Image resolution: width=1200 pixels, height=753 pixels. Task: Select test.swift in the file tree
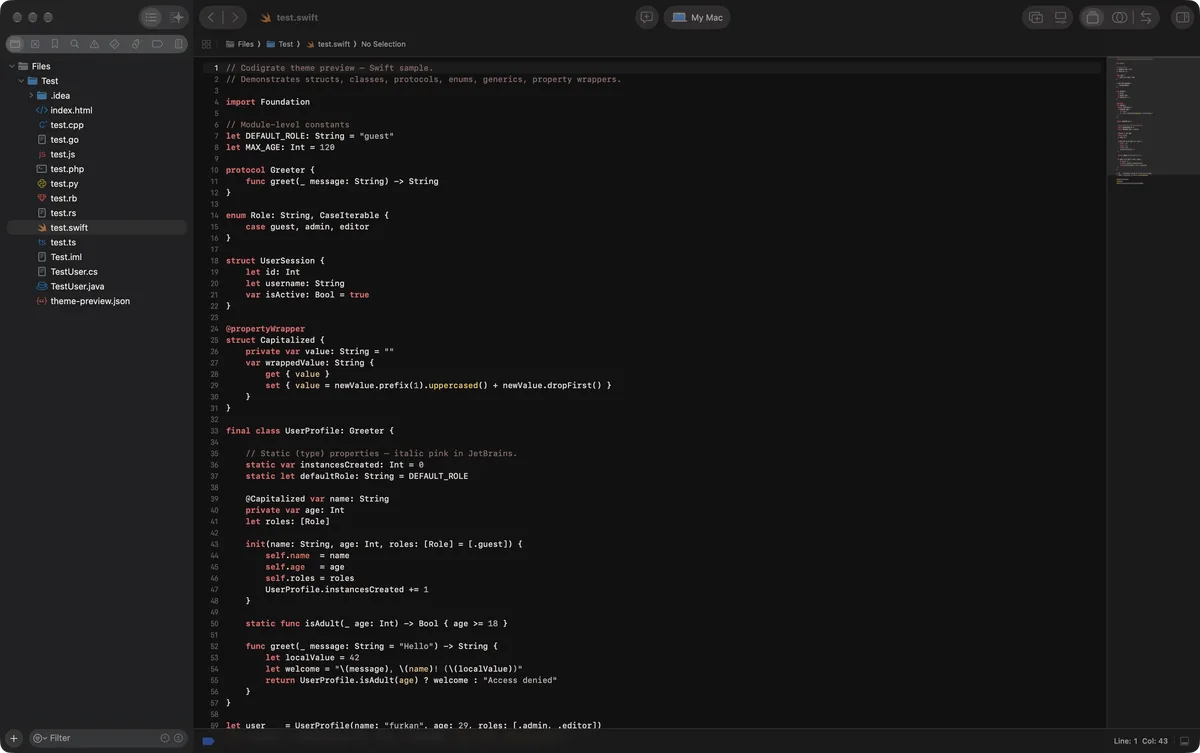click(x=97, y=228)
